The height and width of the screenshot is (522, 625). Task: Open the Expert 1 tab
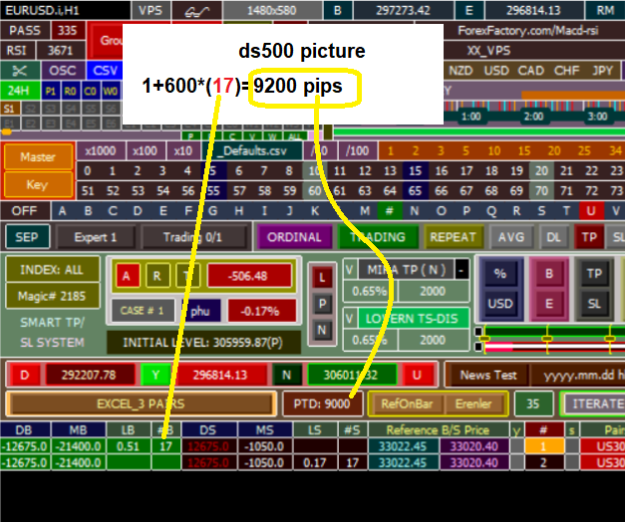pyautogui.click(x=95, y=237)
